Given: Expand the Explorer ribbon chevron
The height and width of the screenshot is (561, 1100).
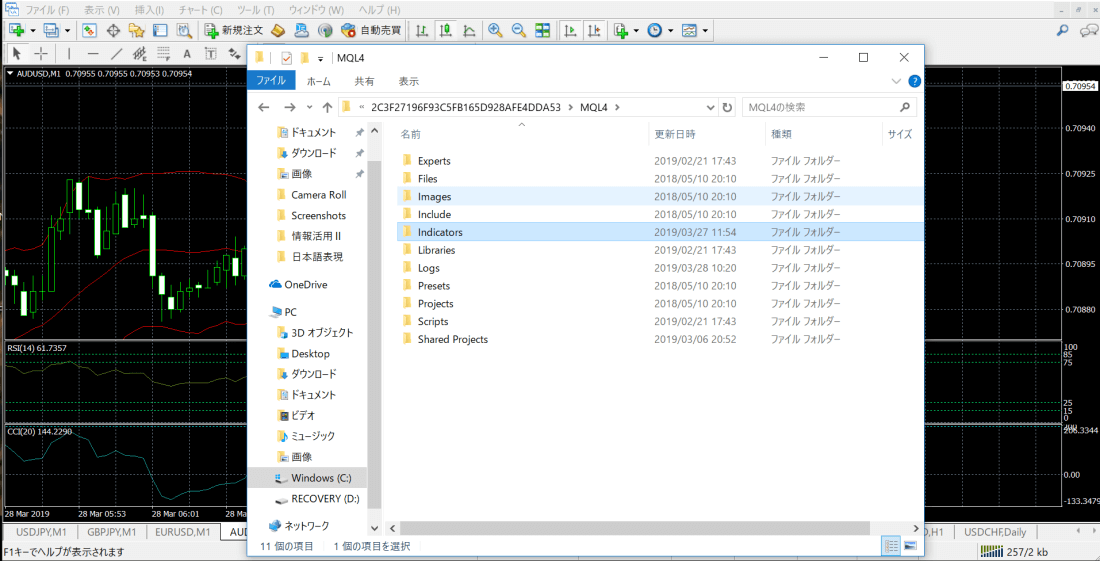Looking at the screenshot, I should (x=895, y=81).
